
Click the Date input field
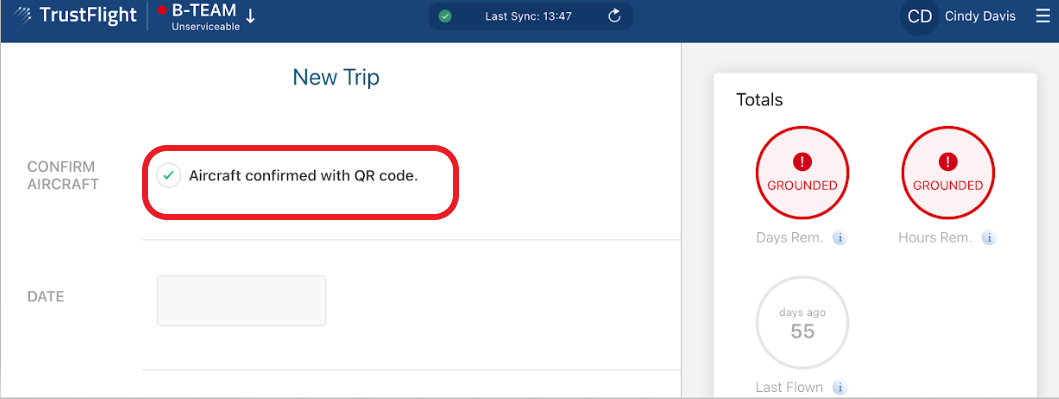[x=242, y=300]
